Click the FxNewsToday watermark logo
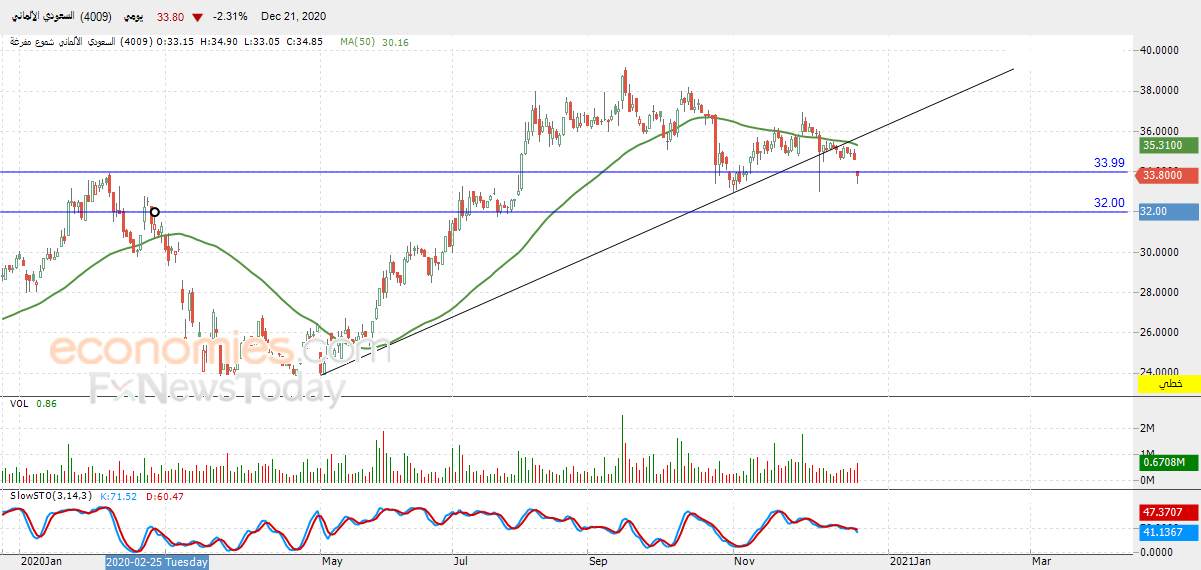Viewport: 1201px width, 570px height. tap(217, 388)
